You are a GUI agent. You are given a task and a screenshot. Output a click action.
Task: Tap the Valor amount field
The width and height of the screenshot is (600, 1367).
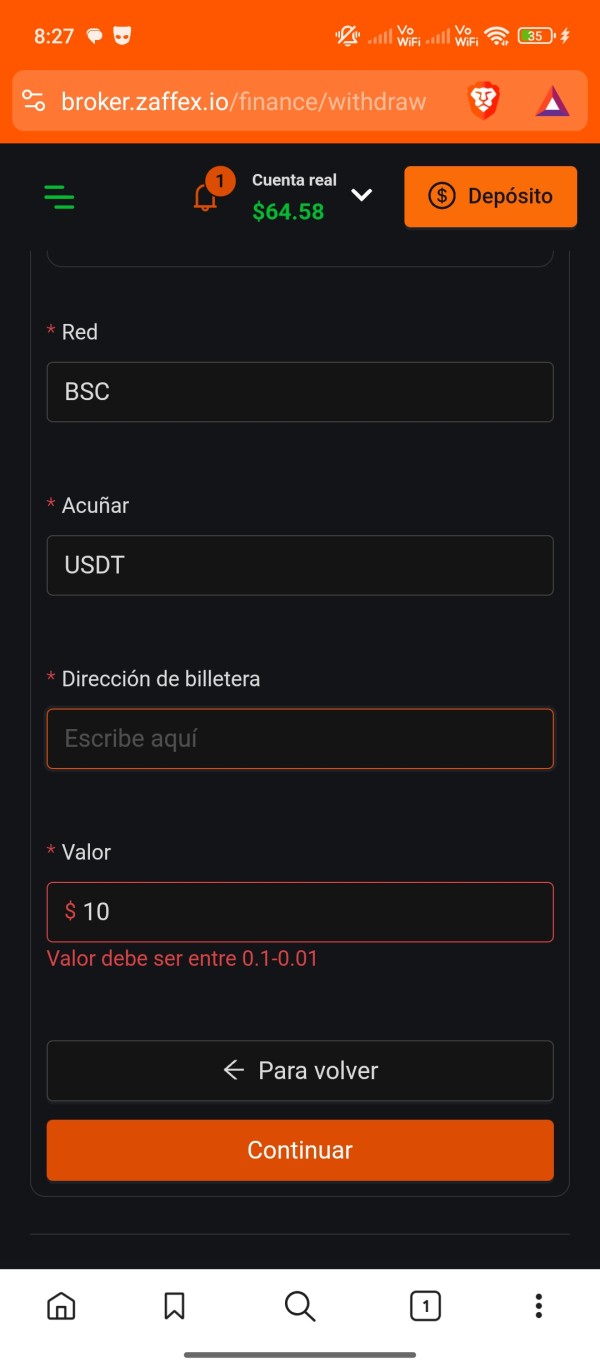(x=300, y=912)
